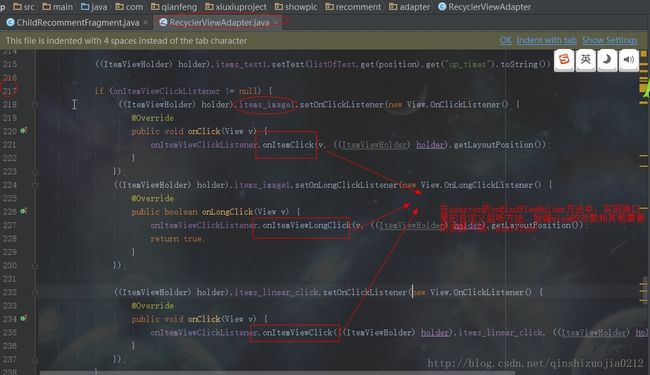Viewport: 650px width, 375px height.
Task: Click override gutter icon on line 234
Action: pos(24,319)
